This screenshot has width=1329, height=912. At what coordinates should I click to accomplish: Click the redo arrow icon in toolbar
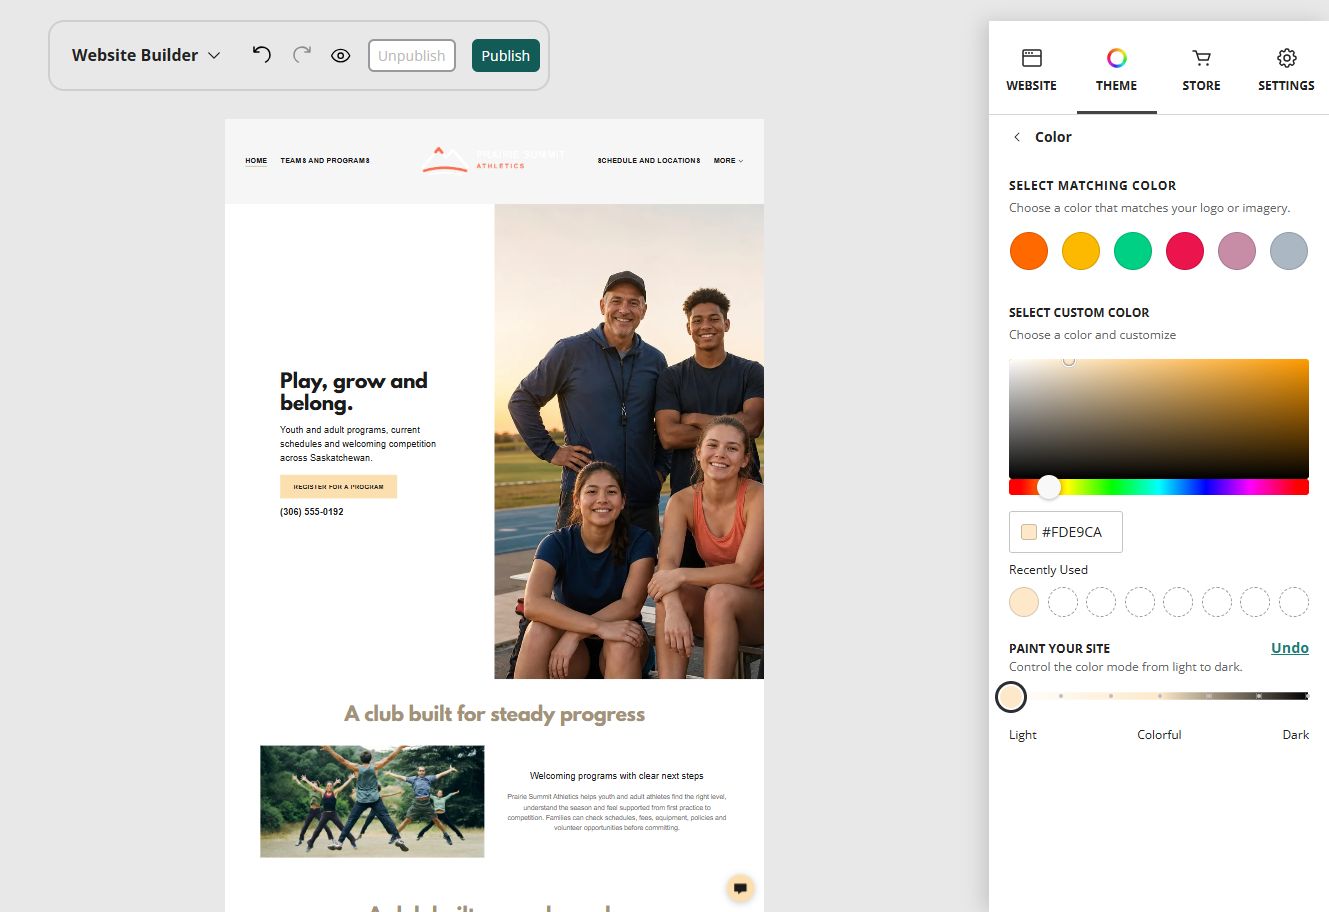point(301,55)
